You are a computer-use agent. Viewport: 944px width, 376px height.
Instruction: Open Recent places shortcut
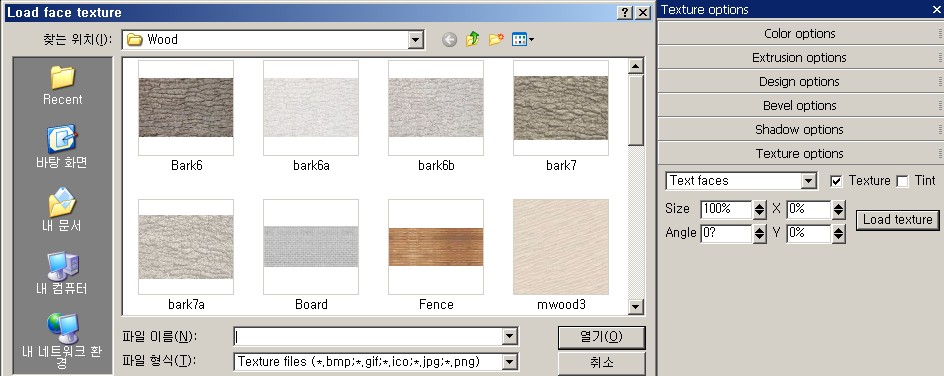[x=63, y=85]
